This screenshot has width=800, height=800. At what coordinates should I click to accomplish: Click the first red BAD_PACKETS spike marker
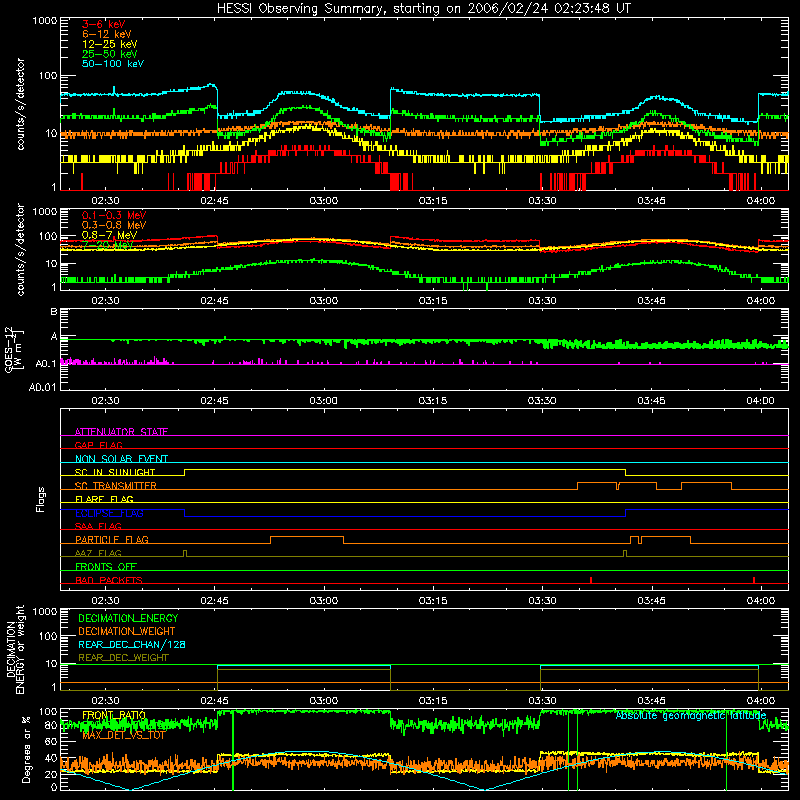point(591,580)
